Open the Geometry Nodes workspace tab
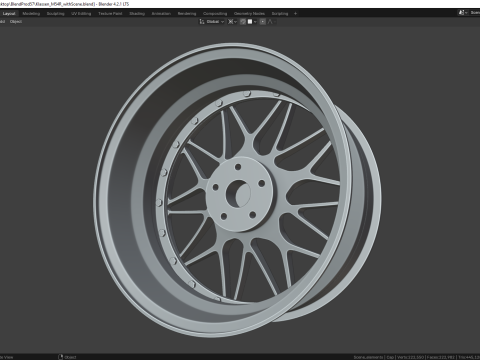Viewport: 480px width, 360px height. (x=249, y=14)
